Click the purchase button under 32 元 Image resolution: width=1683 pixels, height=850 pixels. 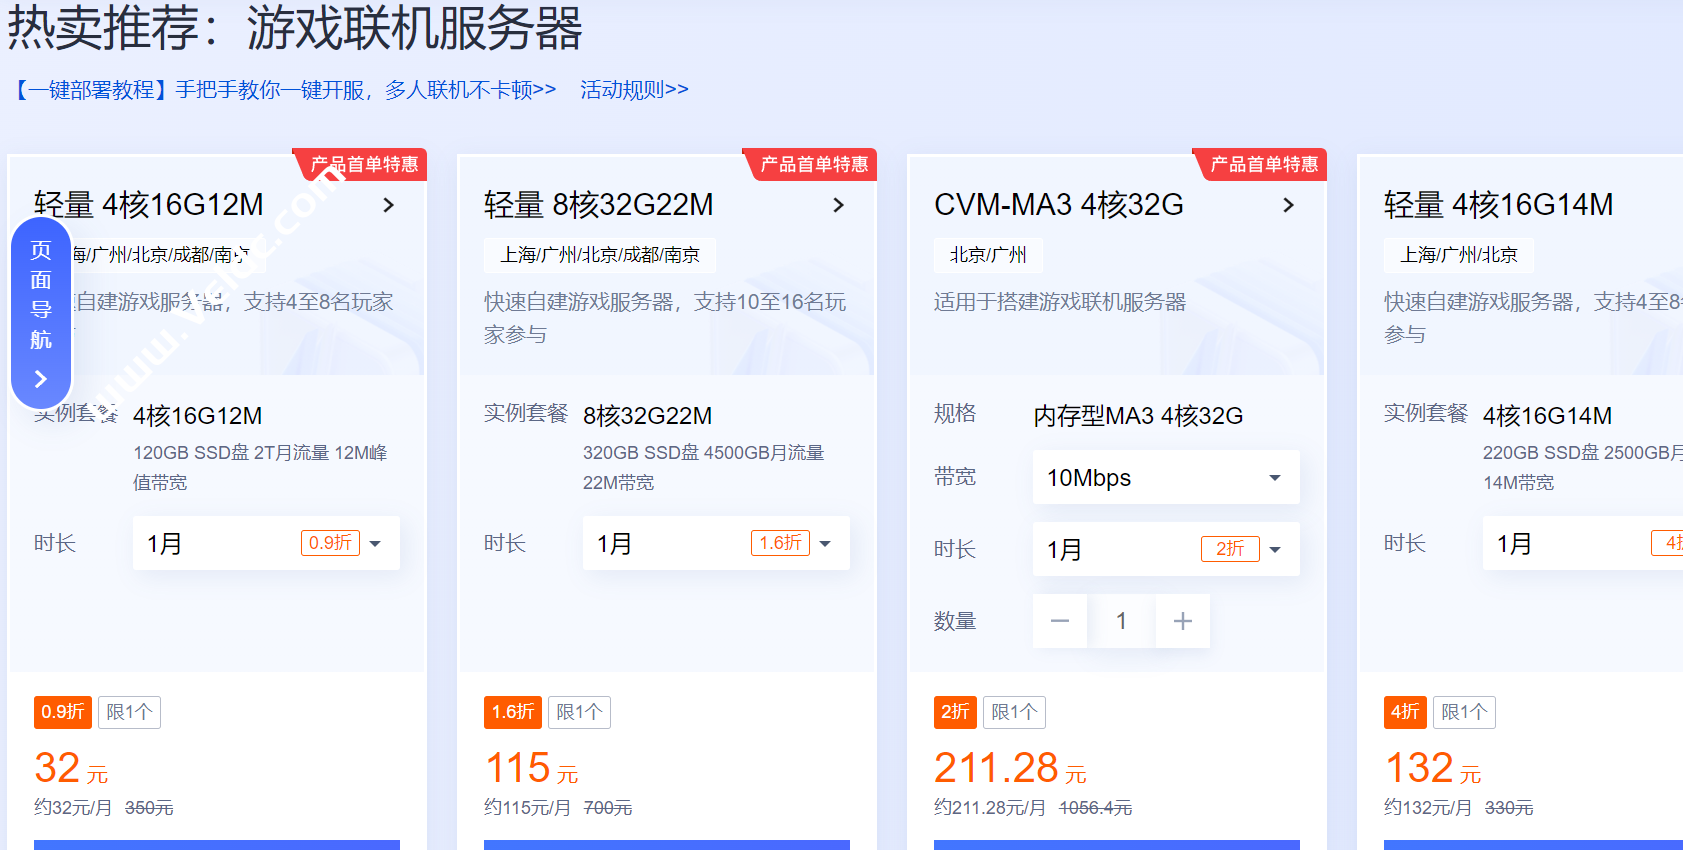pos(217,844)
